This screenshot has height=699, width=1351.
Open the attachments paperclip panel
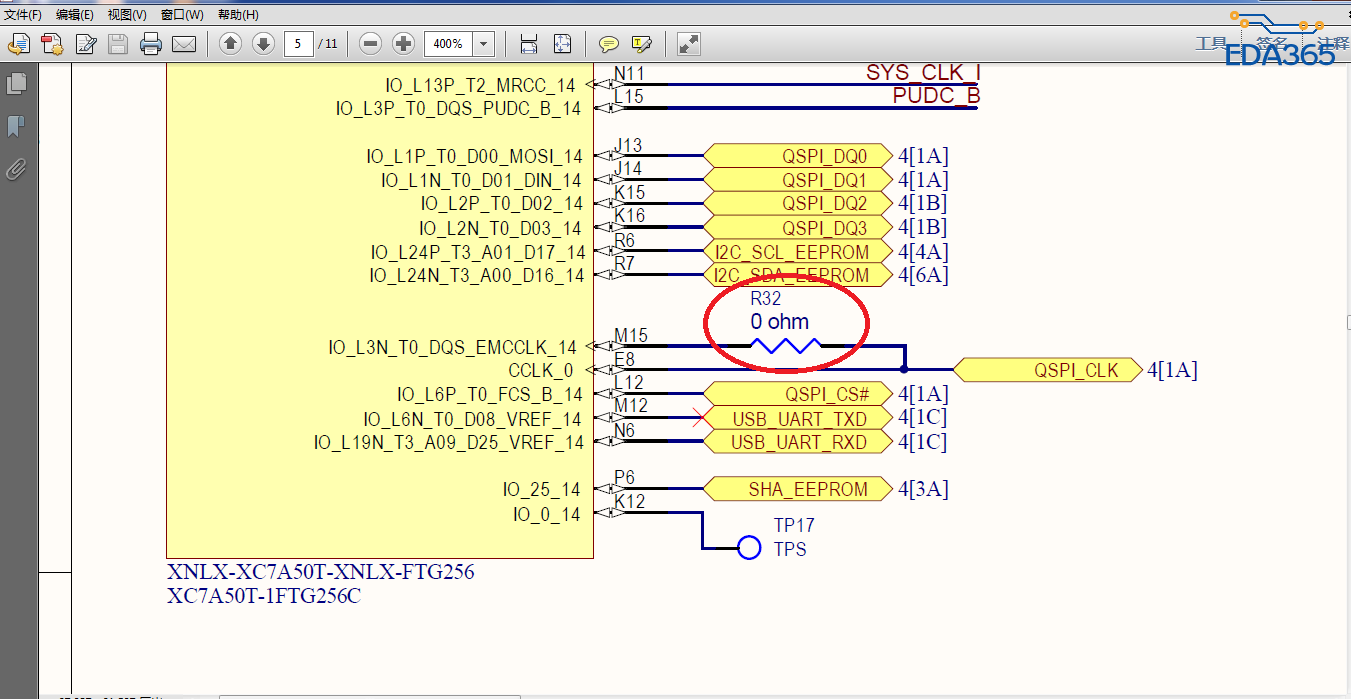16,168
